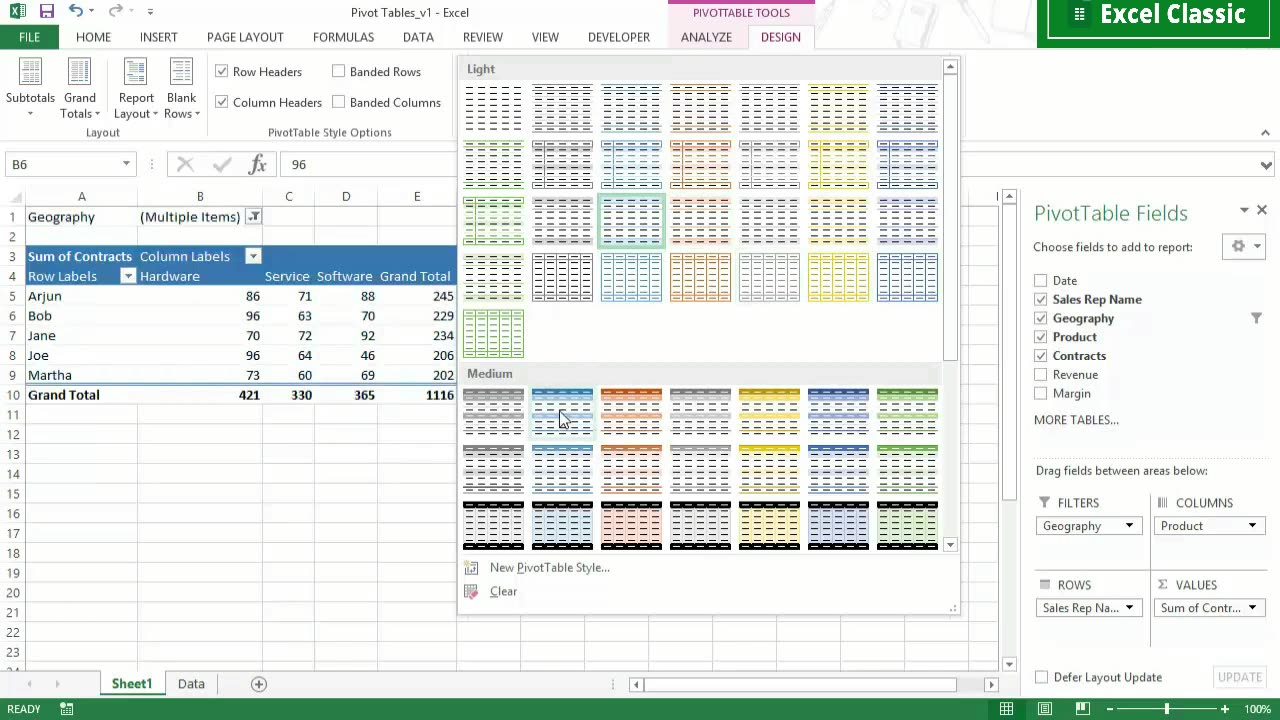Switch to the Data sheet tab
This screenshot has height=720, width=1280.
191,684
